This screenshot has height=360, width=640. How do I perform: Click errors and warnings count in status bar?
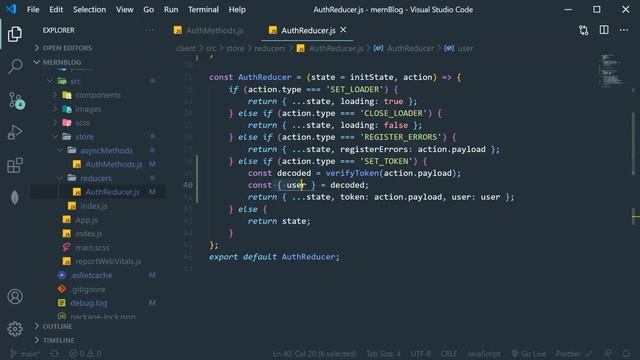click(85, 354)
